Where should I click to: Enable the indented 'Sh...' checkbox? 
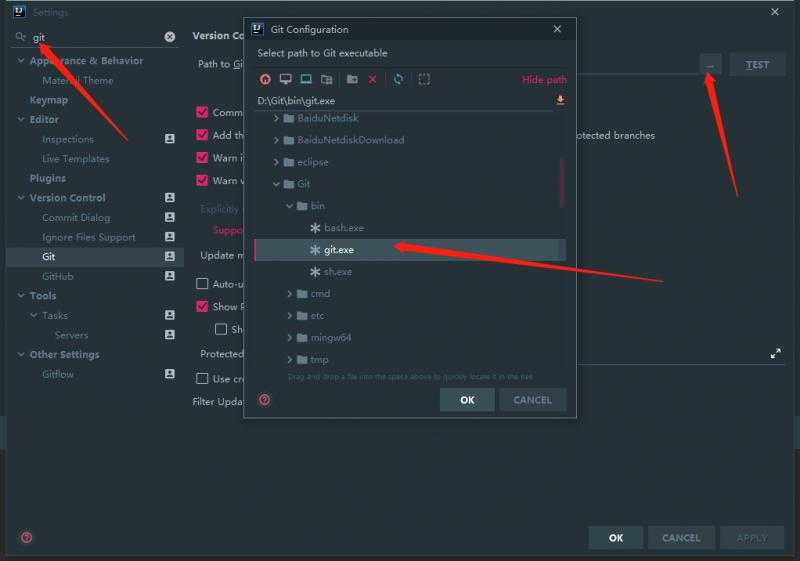click(x=221, y=329)
